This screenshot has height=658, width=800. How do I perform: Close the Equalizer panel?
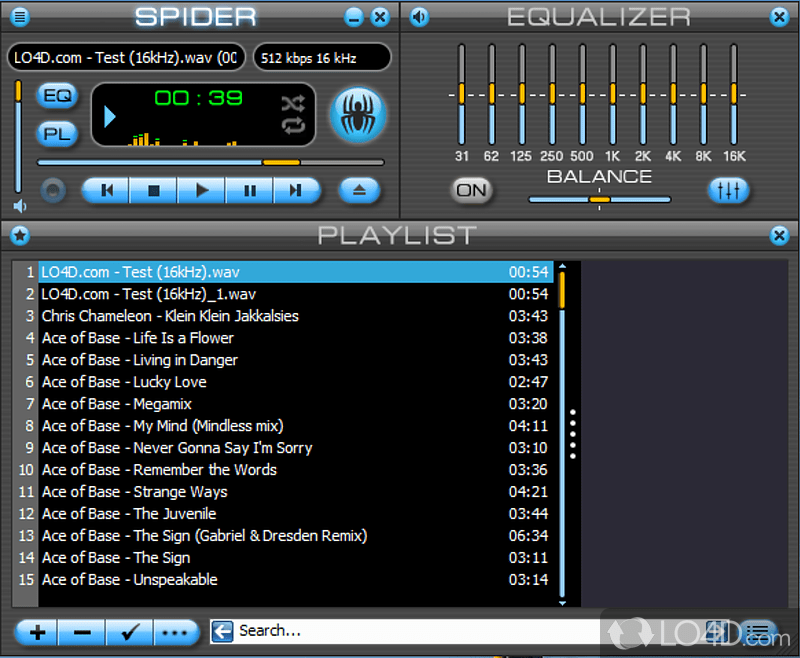pyautogui.click(x=779, y=17)
